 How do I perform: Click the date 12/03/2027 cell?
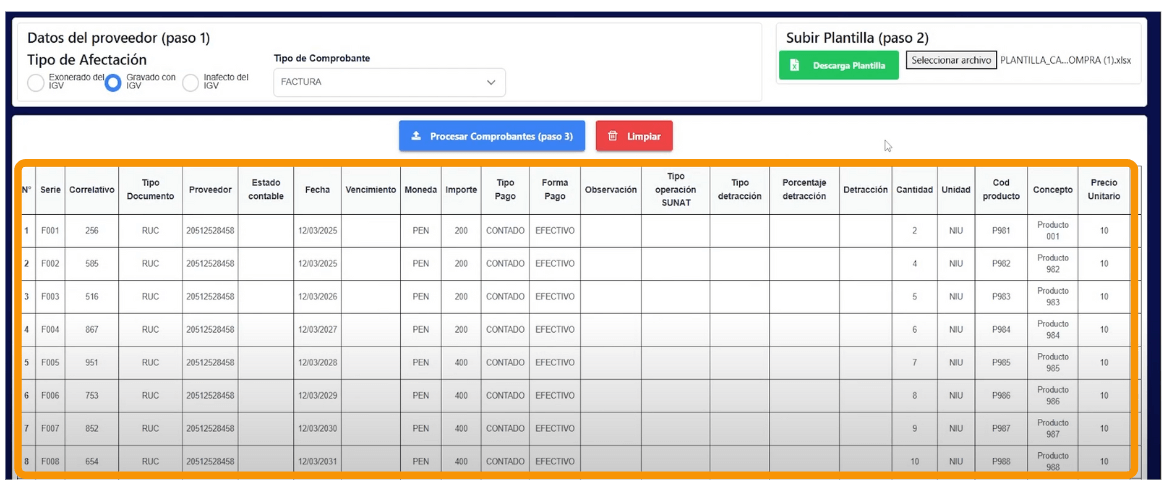click(317, 330)
